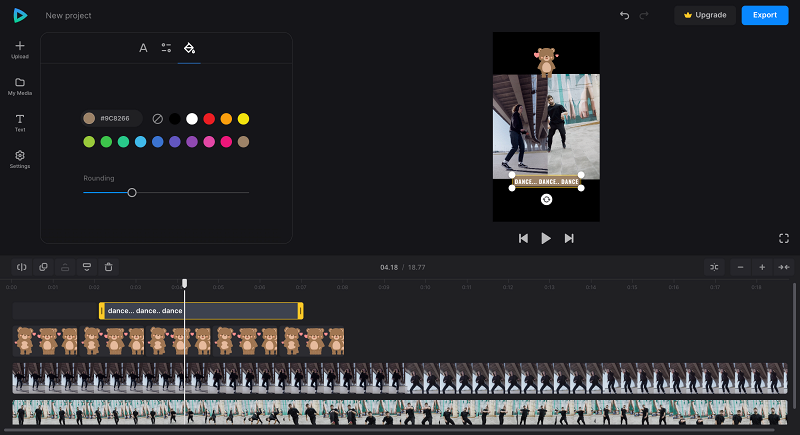The width and height of the screenshot is (800, 435).
Task: Redo the last action
Action: pyautogui.click(x=644, y=15)
